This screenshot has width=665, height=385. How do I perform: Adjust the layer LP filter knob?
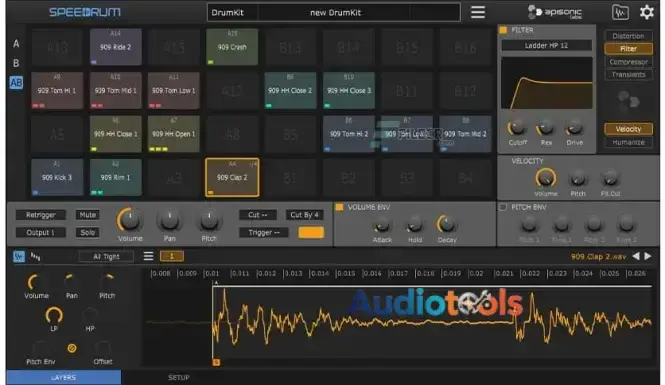(54, 315)
